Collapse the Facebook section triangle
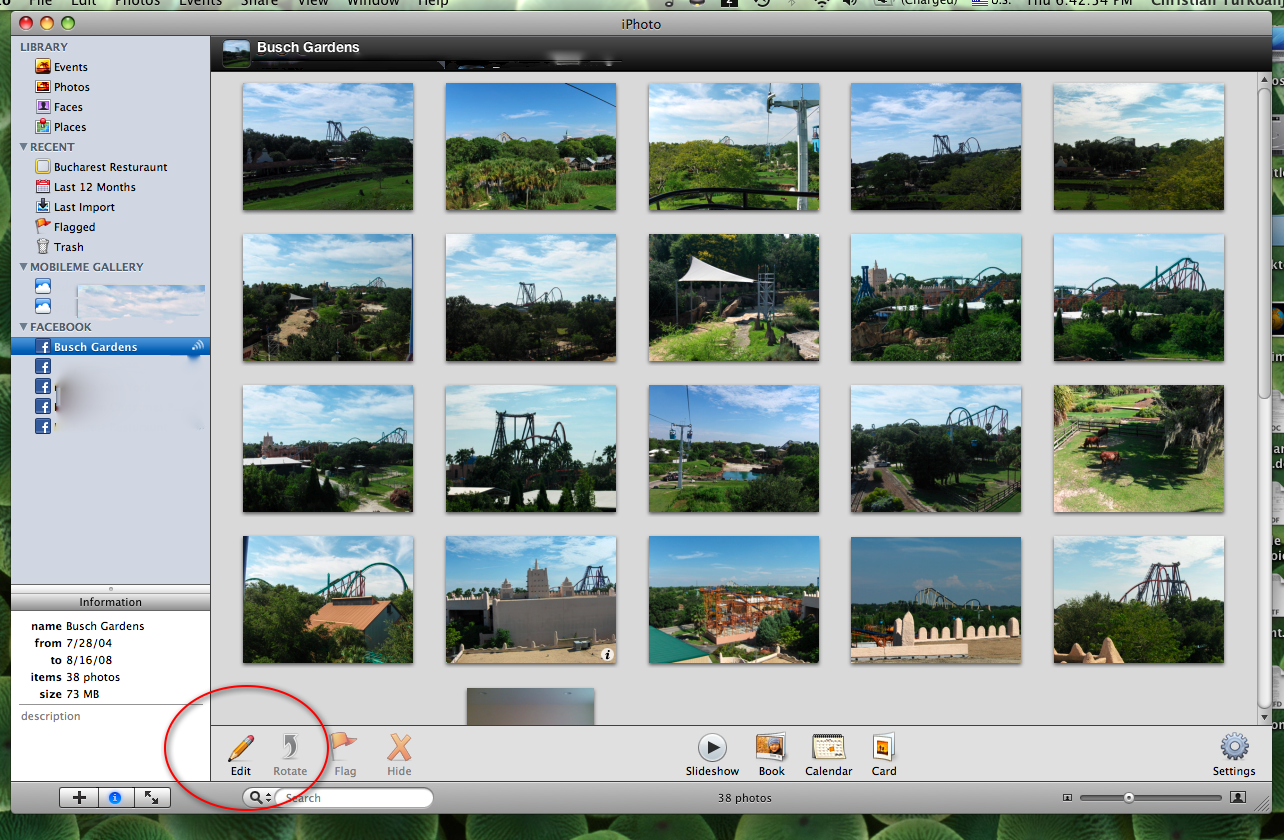The width and height of the screenshot is (1284, 840). point(23,327)
